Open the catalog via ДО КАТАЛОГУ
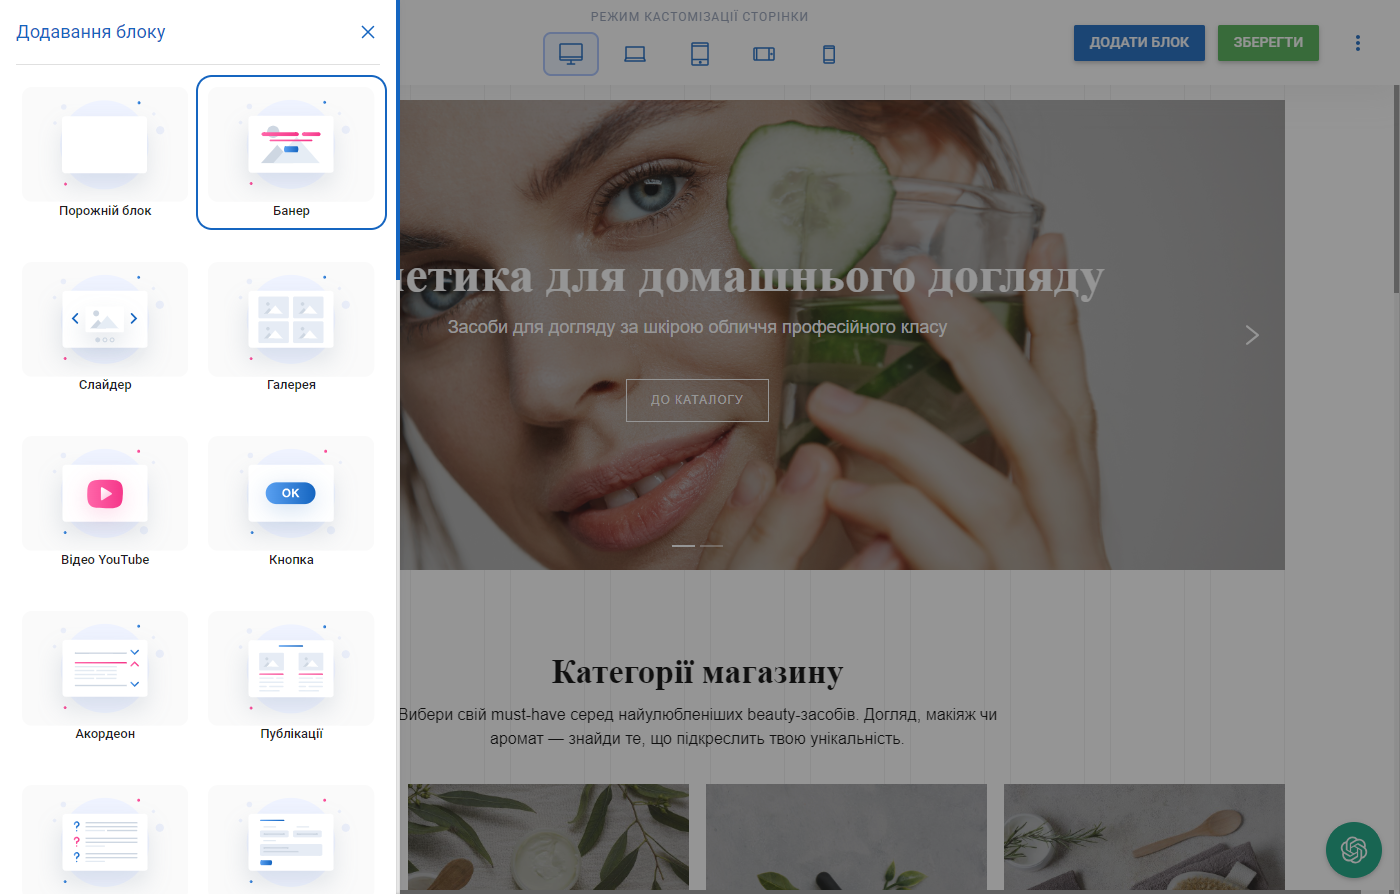The width and height of the screenshot is (1400, 894). [697, 399]
